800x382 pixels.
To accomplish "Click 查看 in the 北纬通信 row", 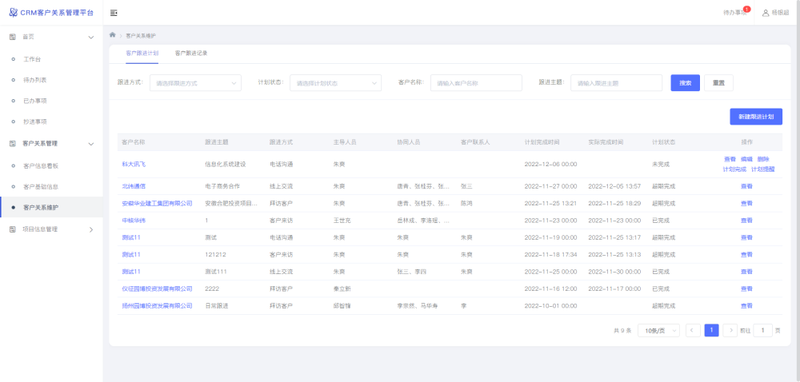I will [x=746, y=186].
